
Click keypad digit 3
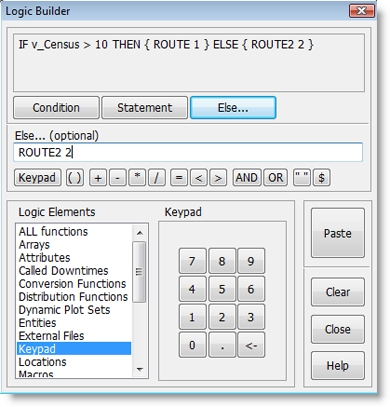pos(251,317)
